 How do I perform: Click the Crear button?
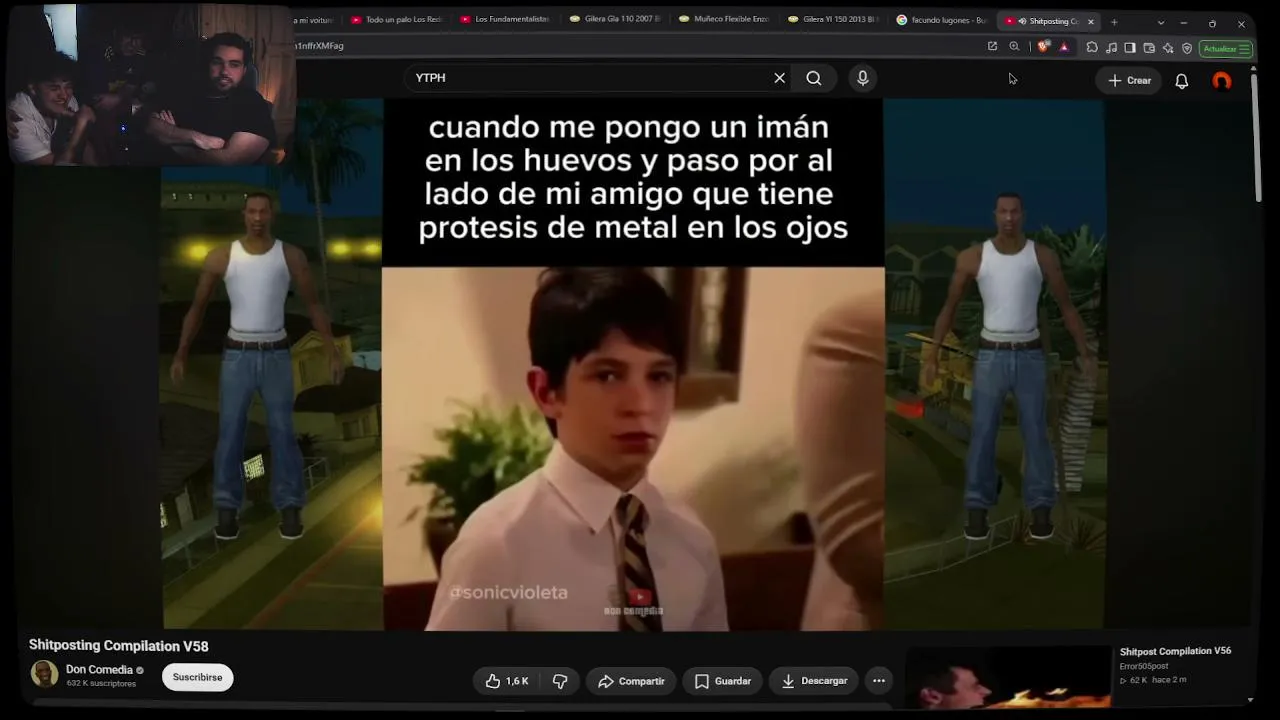click(x=1129, y=81)
